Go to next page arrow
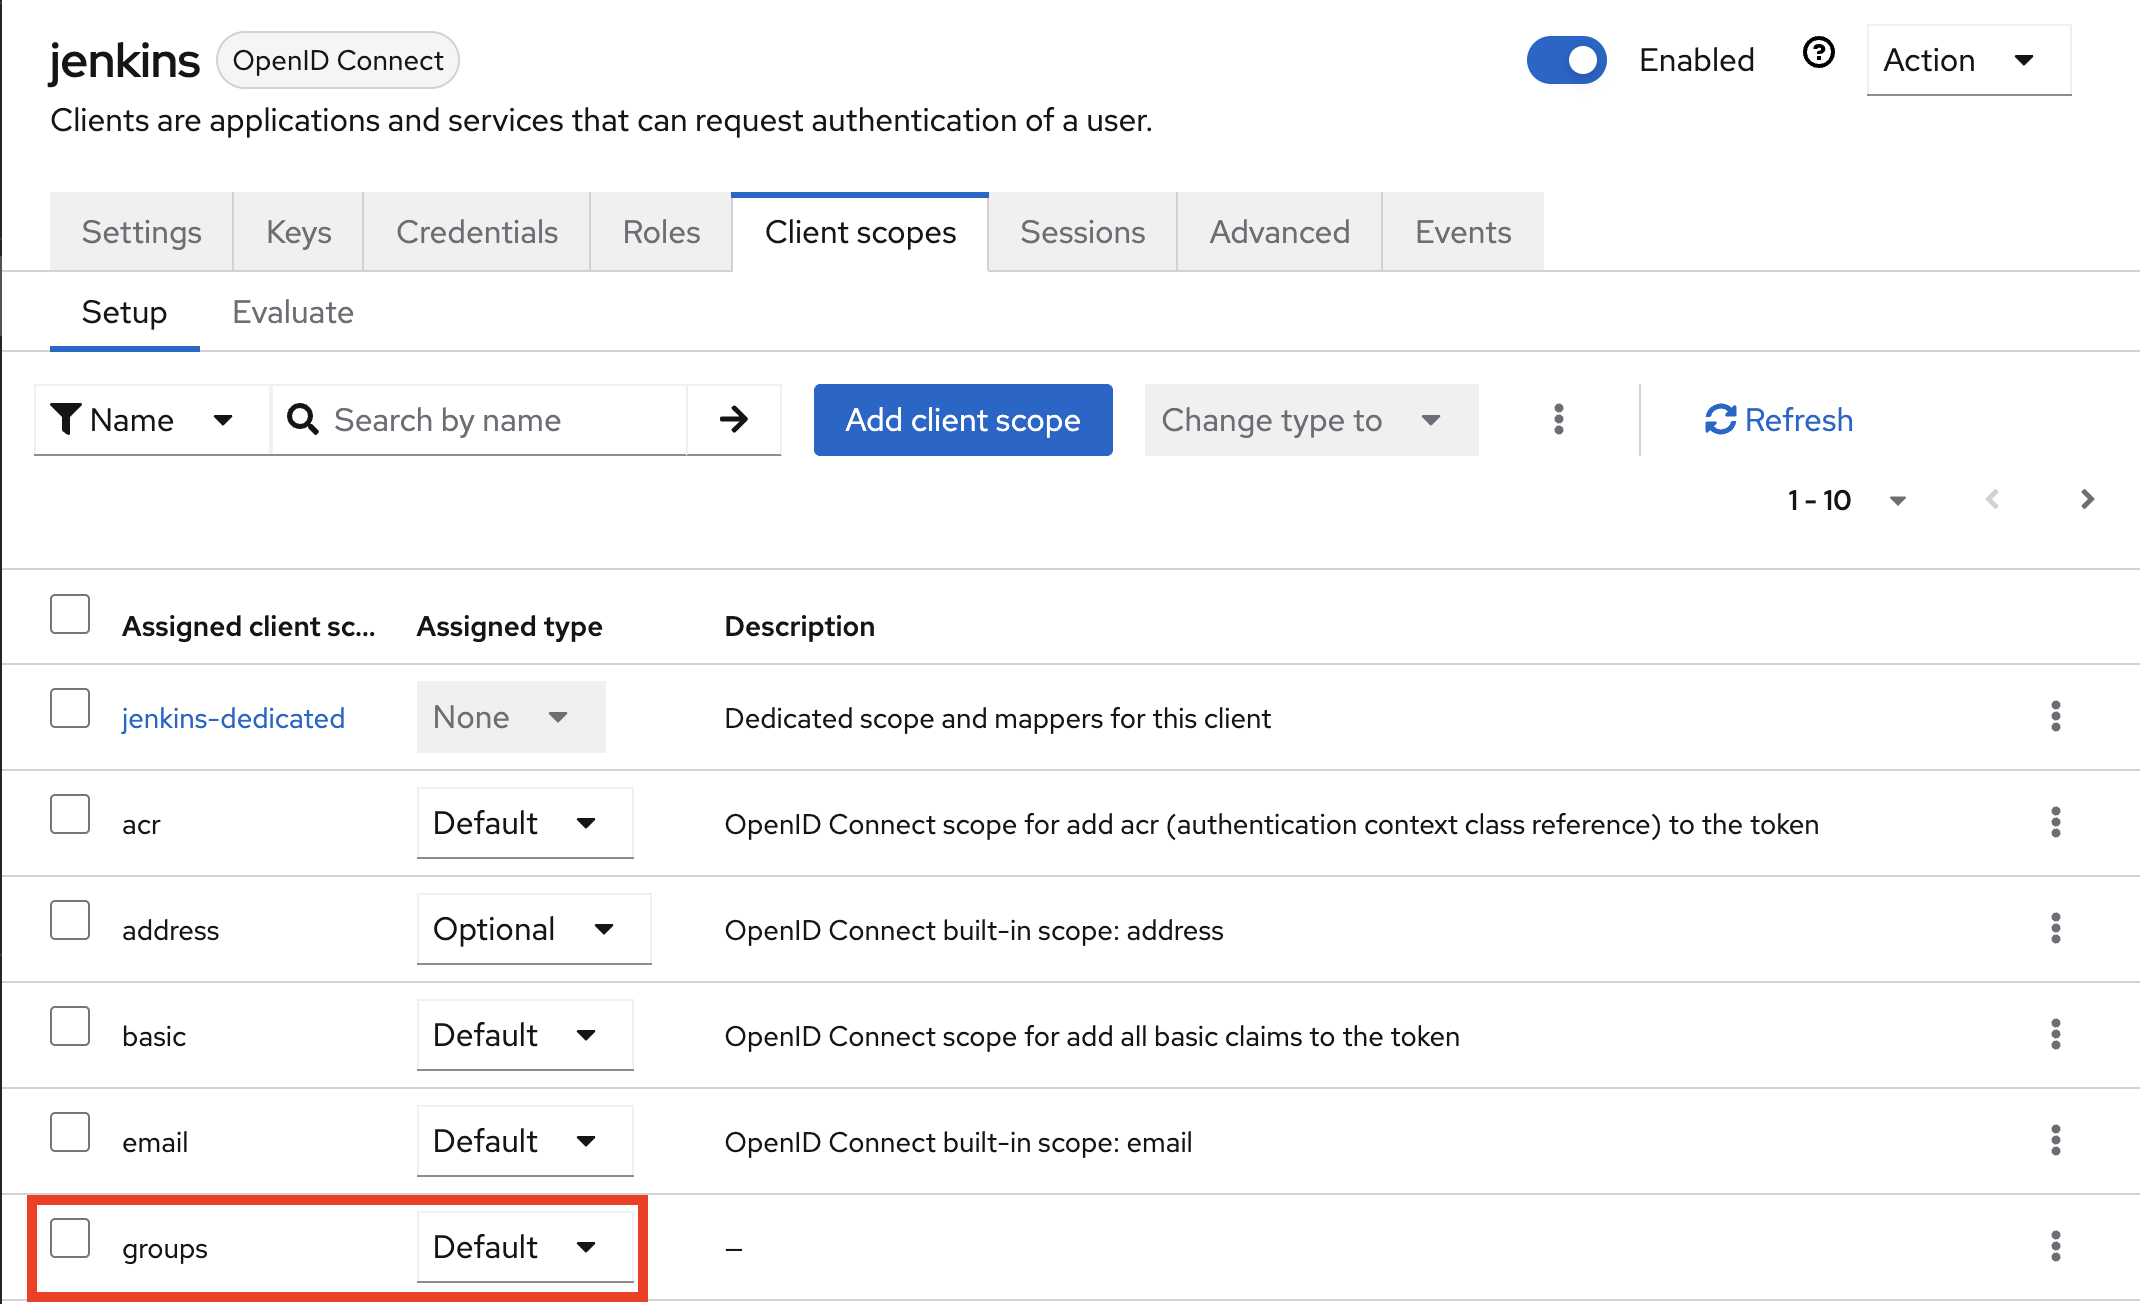2140x1304 pixels. (2087, 499)
